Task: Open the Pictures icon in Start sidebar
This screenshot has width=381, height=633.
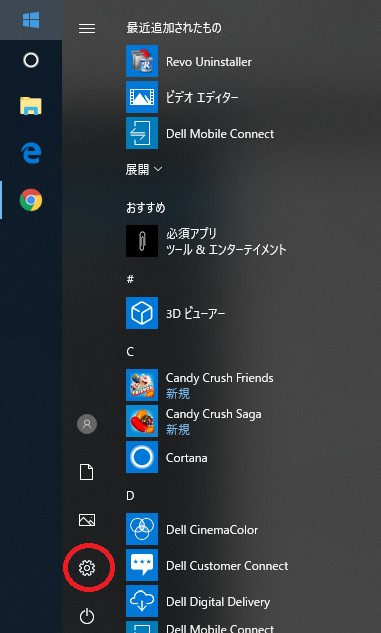Action: [87, 520]
